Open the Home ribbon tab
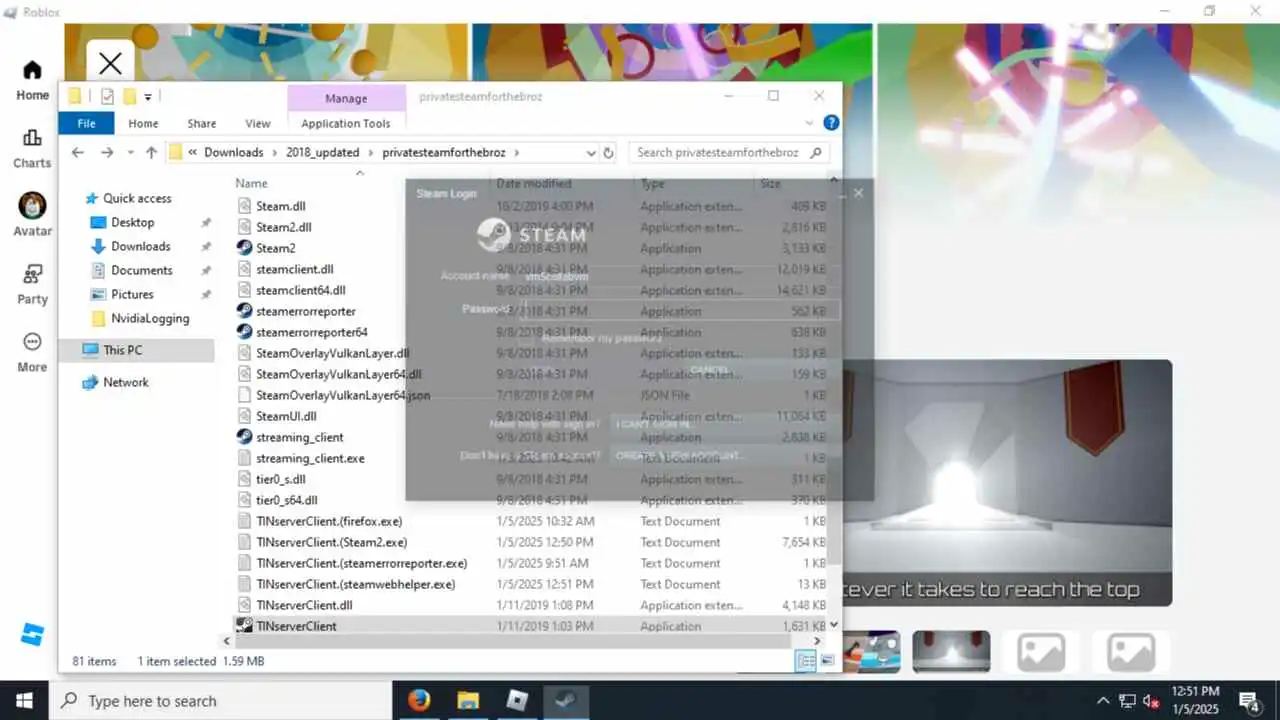 point(143,123)
